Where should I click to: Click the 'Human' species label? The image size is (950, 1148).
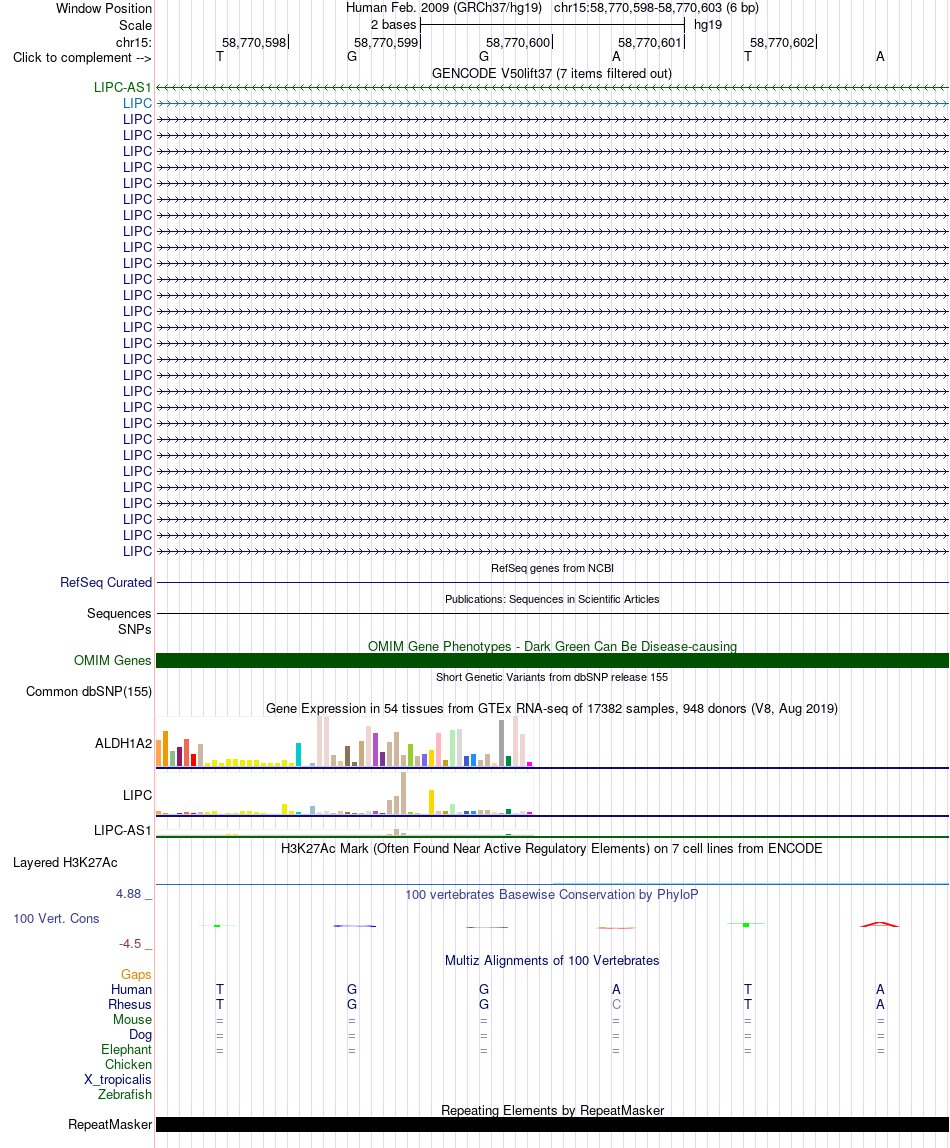point(132,990)
